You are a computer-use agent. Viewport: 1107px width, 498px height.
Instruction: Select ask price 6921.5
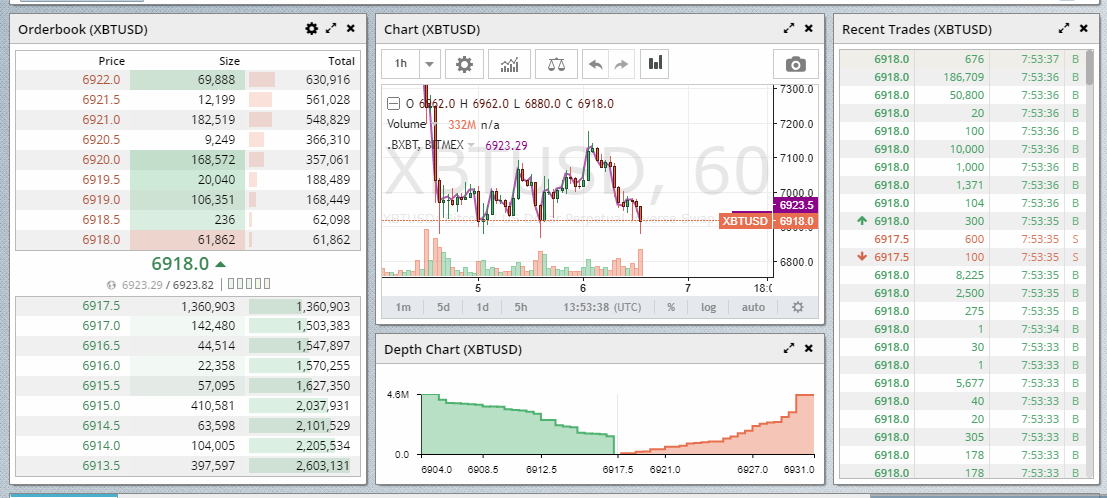tap(101, 100)
